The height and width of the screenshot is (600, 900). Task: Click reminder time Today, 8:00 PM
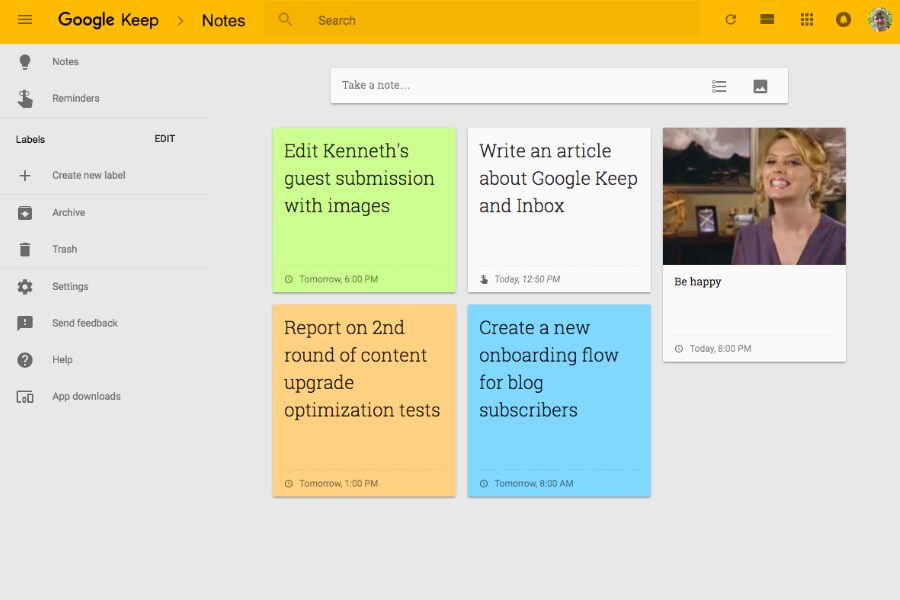click(720, 349)
